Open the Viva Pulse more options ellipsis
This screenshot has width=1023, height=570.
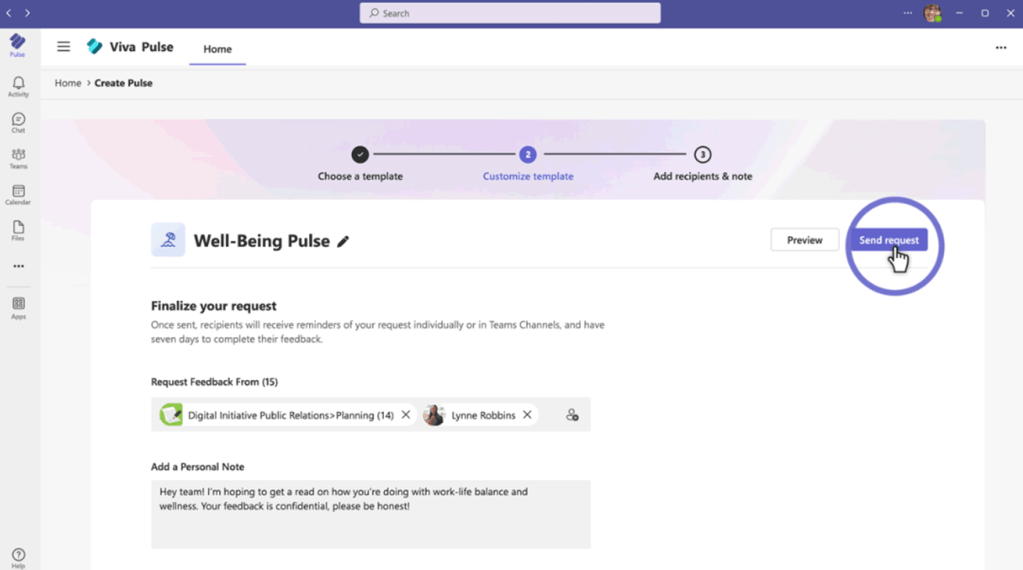[x=1000, y=48]
